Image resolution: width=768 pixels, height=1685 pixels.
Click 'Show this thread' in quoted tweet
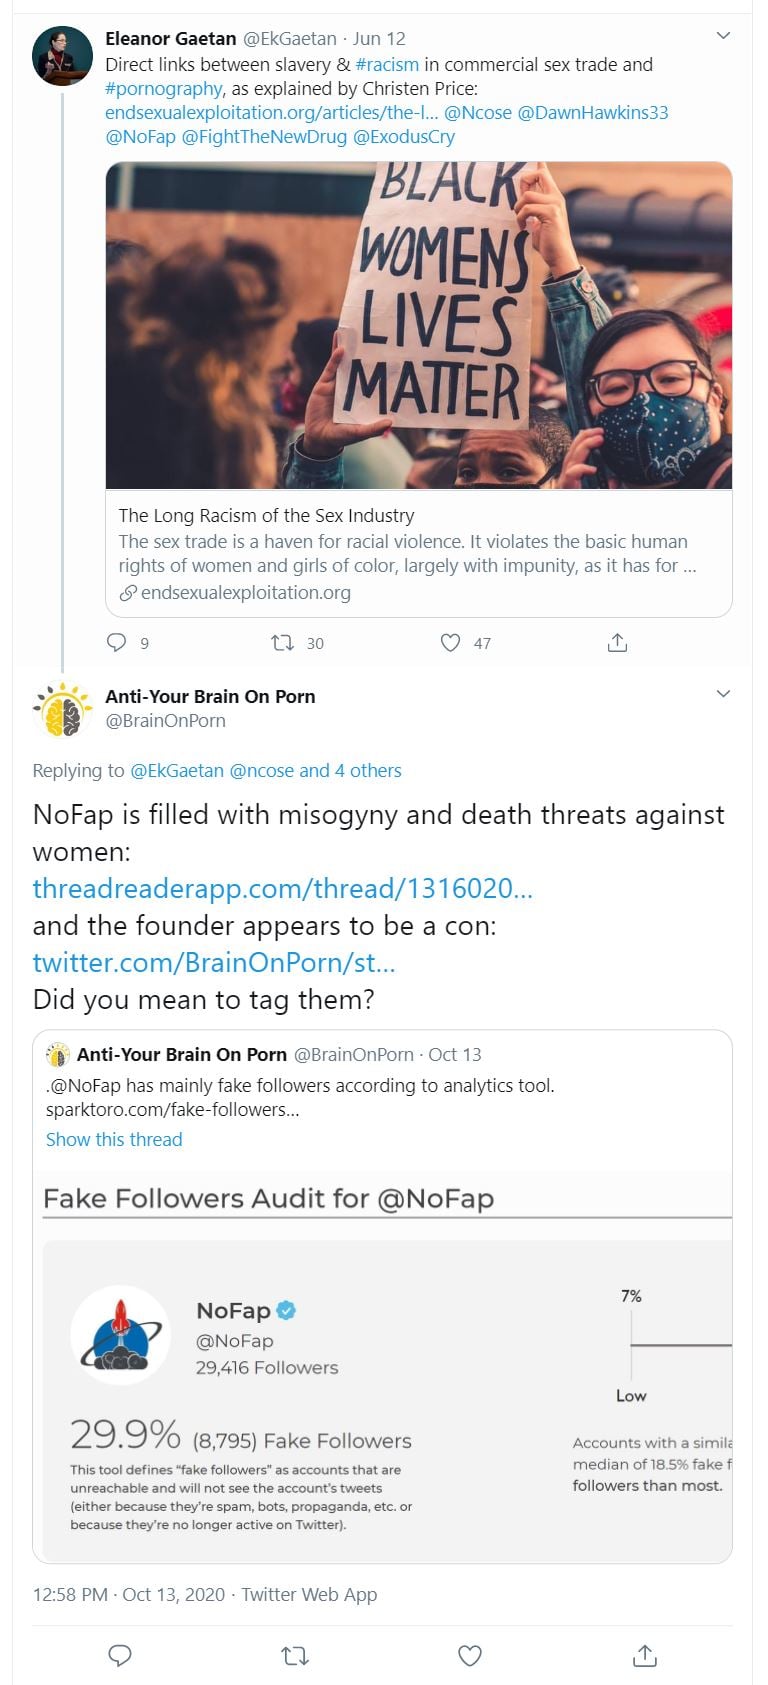[114, 1140]
